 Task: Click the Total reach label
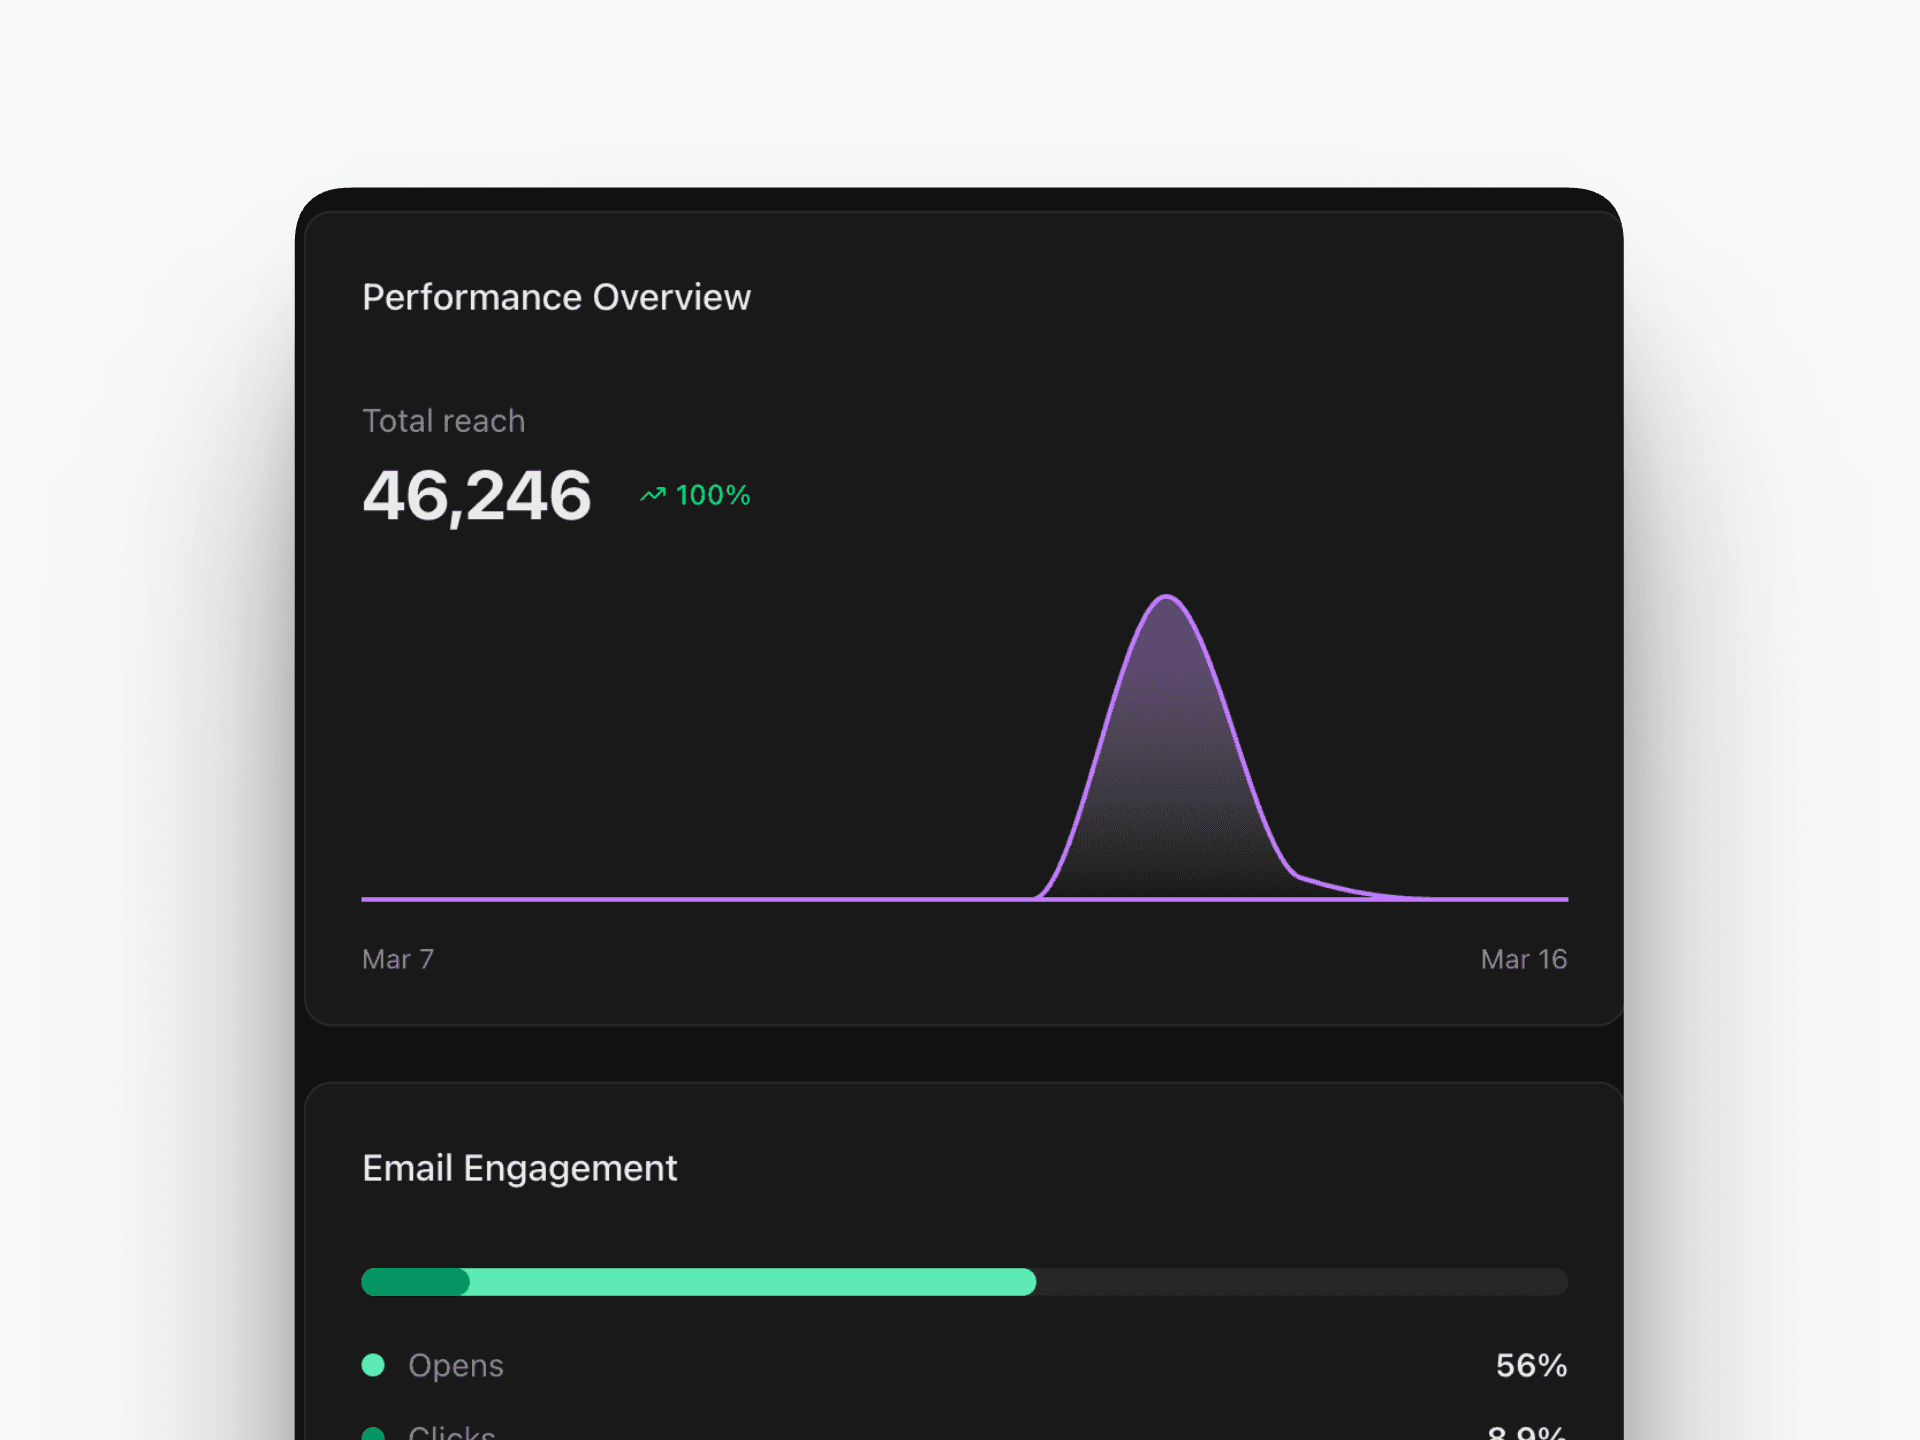click(x=443, y=421)
